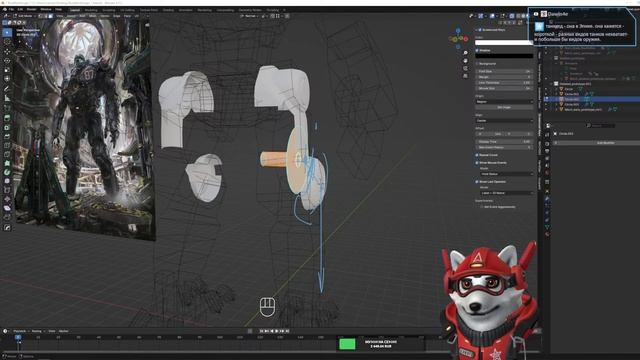Select the Select Box tool
640x360 pixels.
(7, 32)
